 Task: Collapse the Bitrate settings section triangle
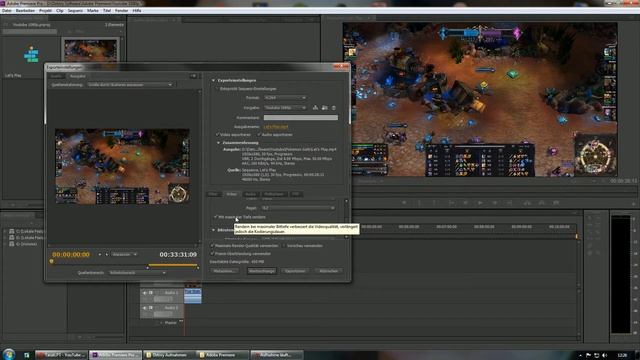[x=213, y=230]
